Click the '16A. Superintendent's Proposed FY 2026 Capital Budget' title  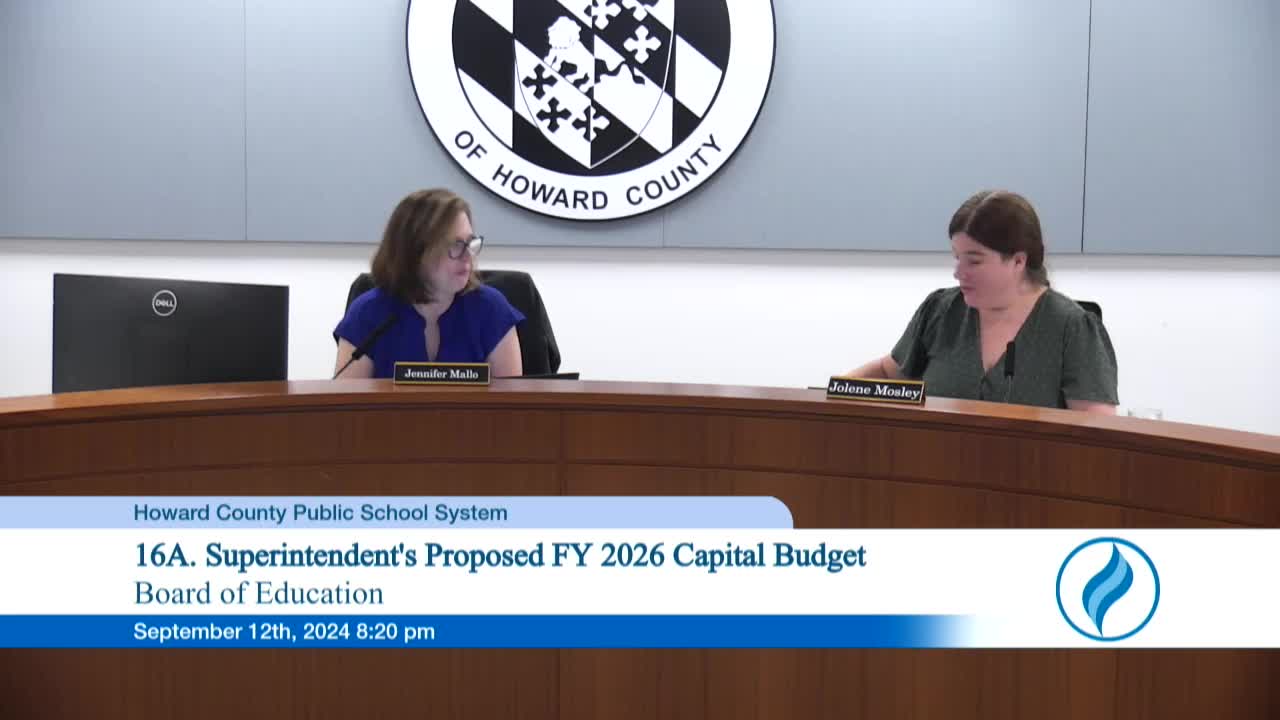click(500, 555)
